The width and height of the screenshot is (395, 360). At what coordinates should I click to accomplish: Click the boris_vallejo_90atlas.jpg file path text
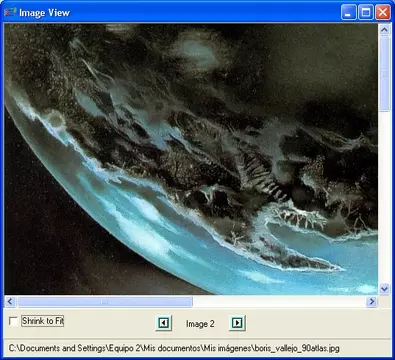click(174, 348)
